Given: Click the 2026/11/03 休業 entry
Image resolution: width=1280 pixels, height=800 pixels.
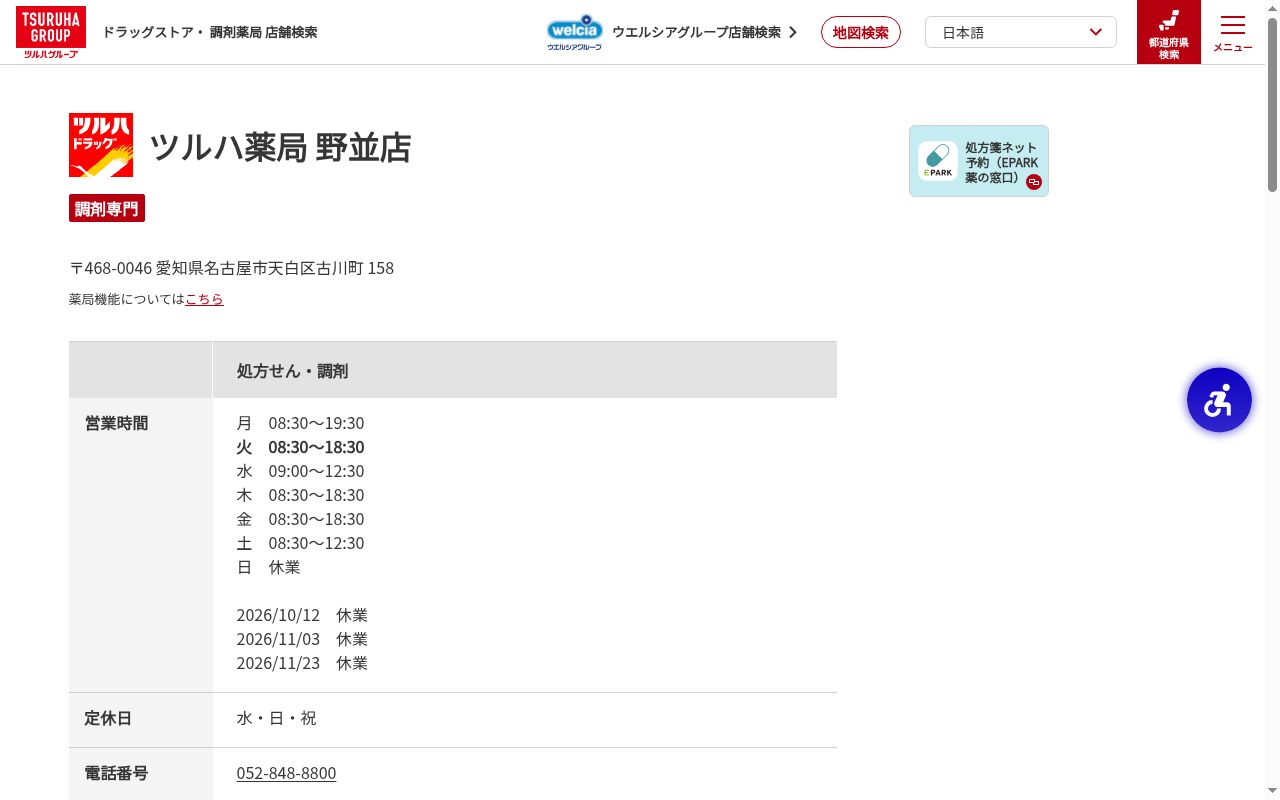Looking at the screenshot, I should (302, 639).
